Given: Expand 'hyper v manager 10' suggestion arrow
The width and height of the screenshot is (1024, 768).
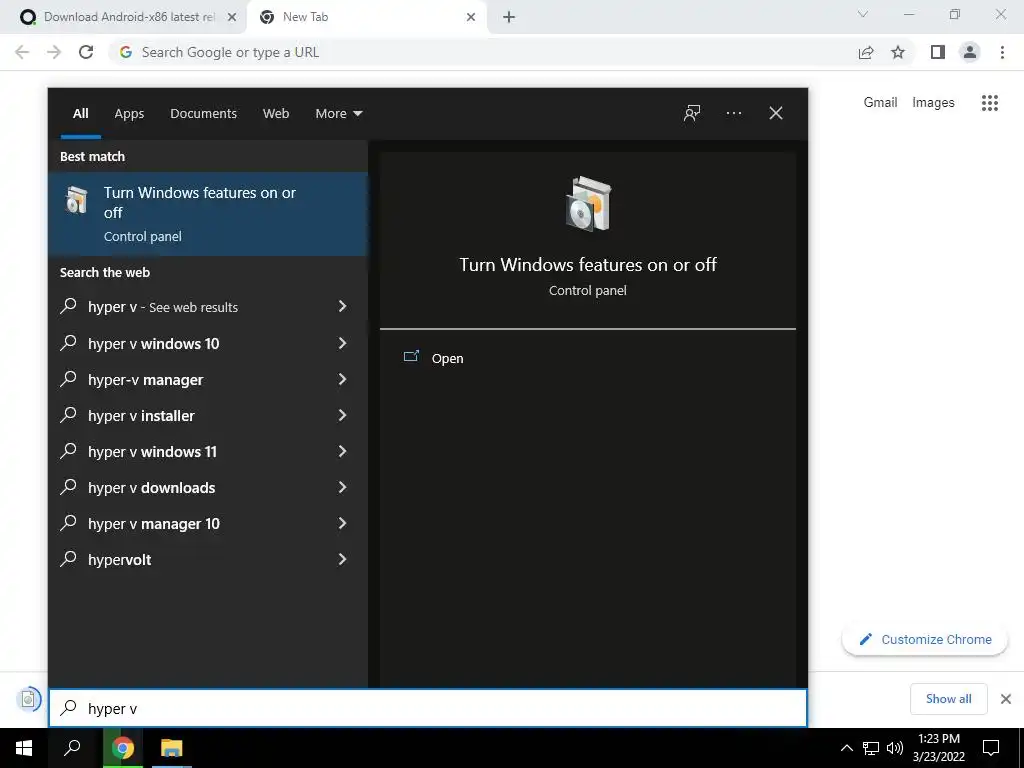Looking at the screenshot, I should coord(342,522).
